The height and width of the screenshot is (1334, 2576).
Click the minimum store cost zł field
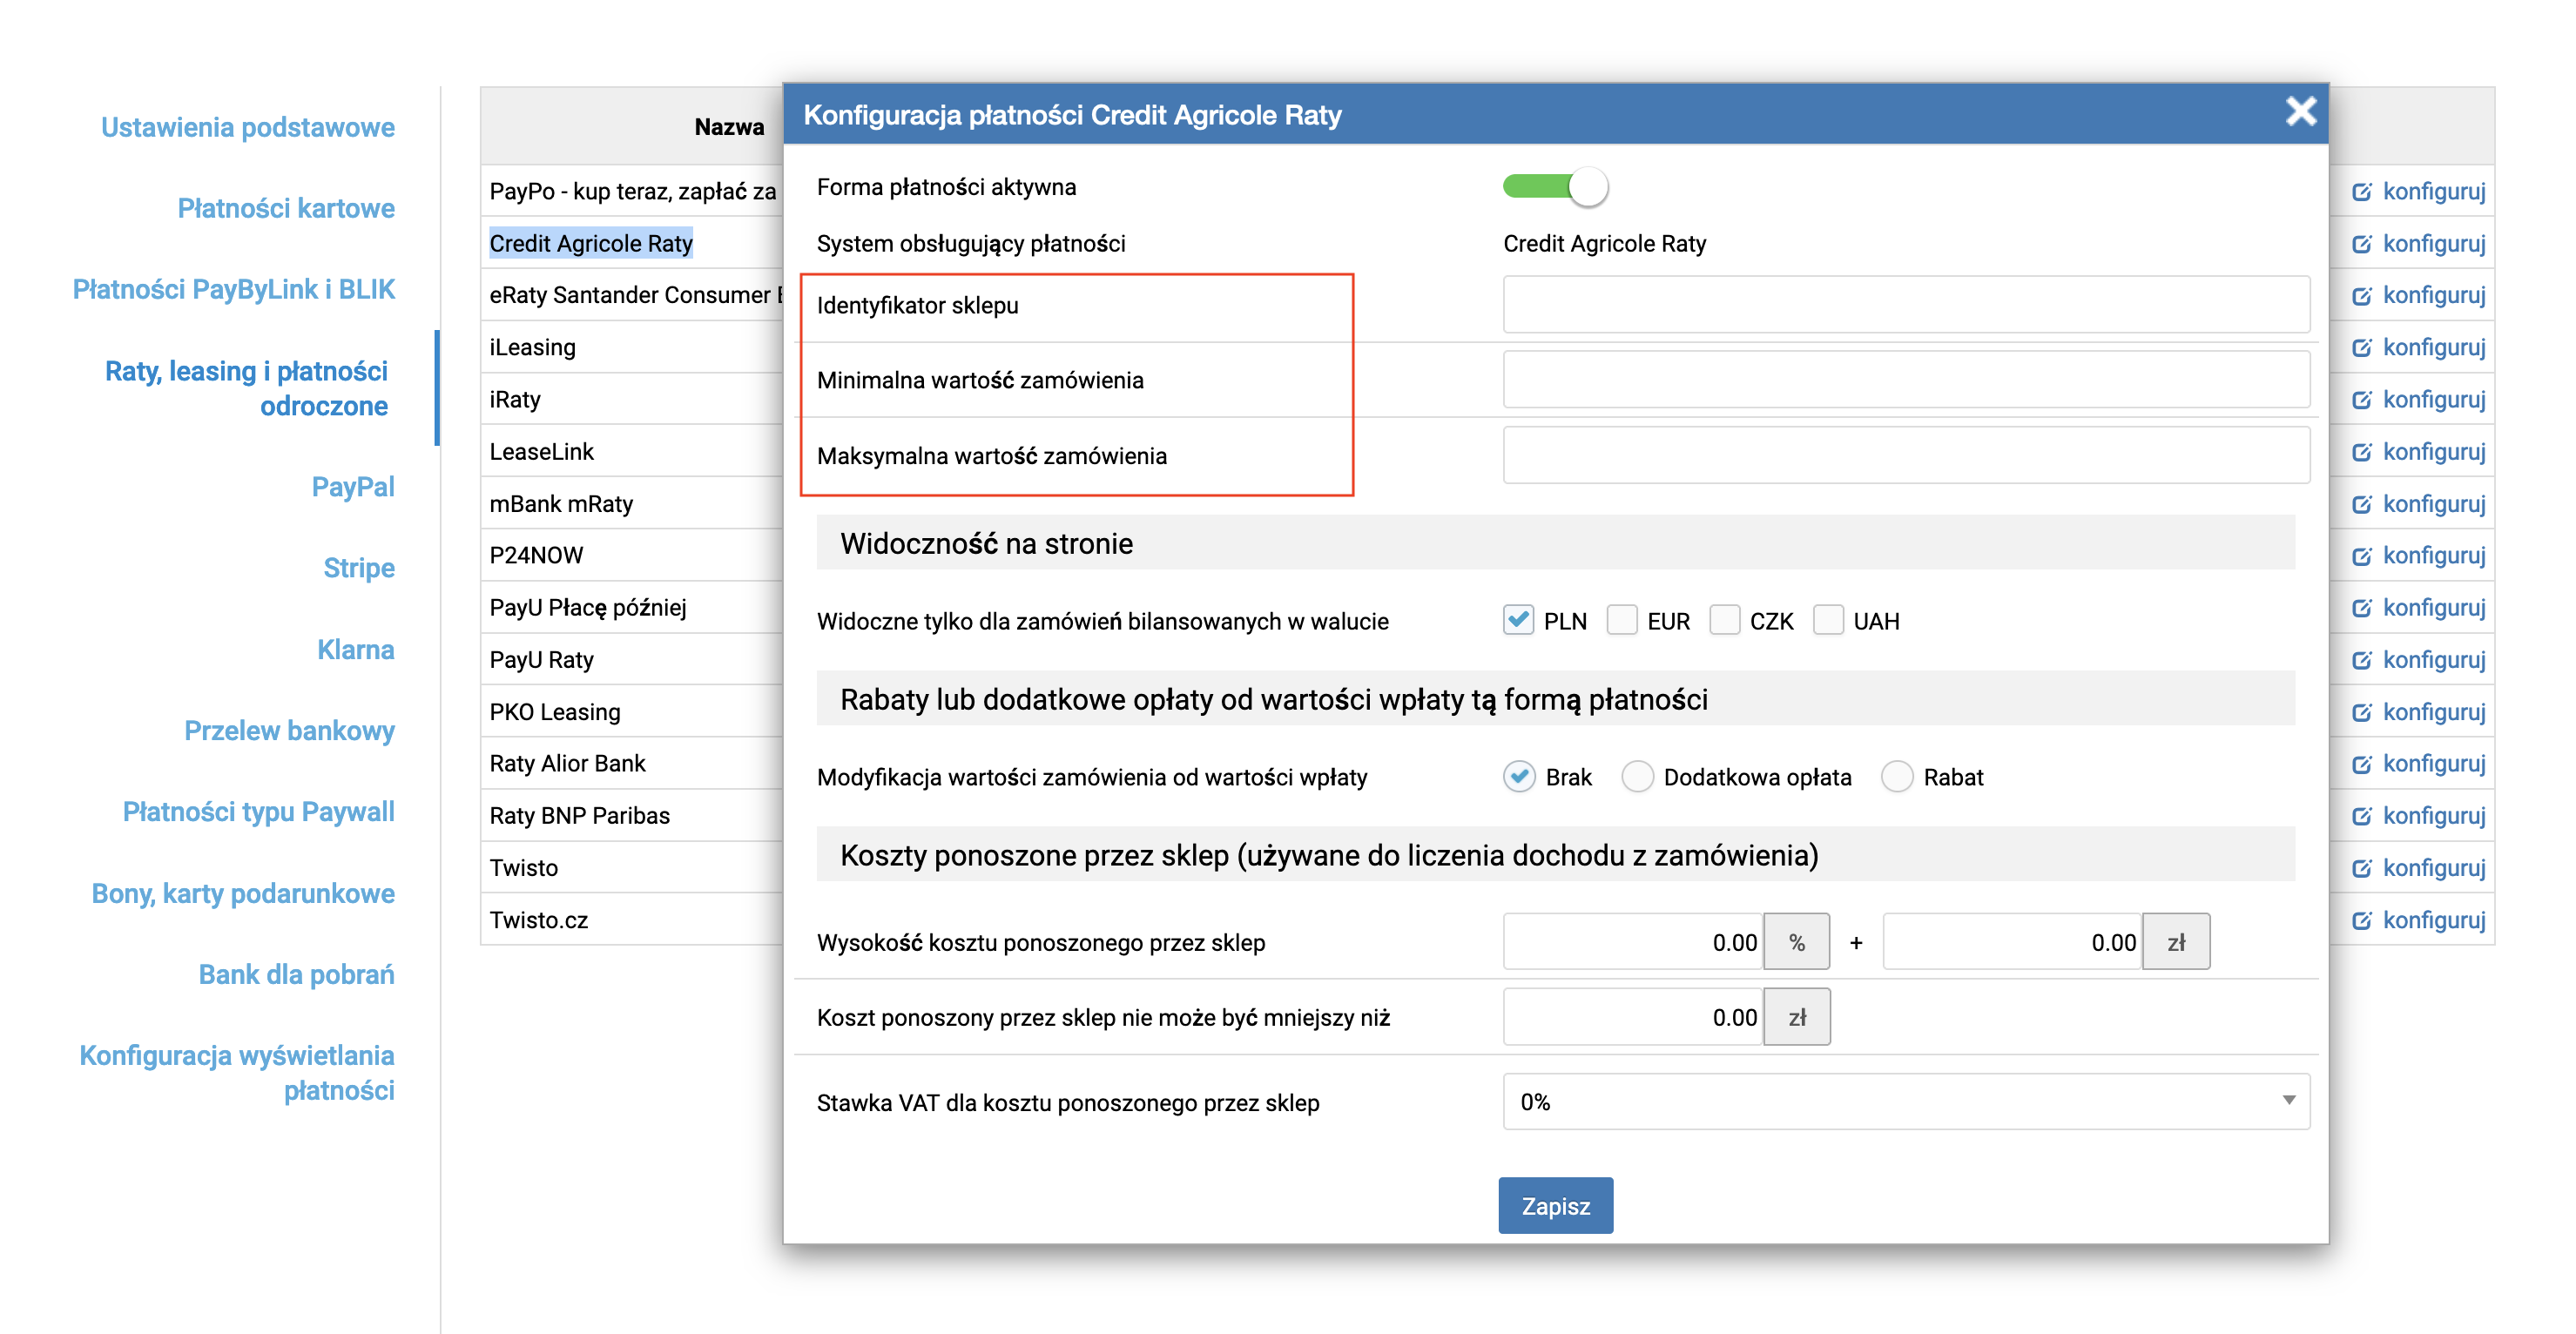1632,1017
